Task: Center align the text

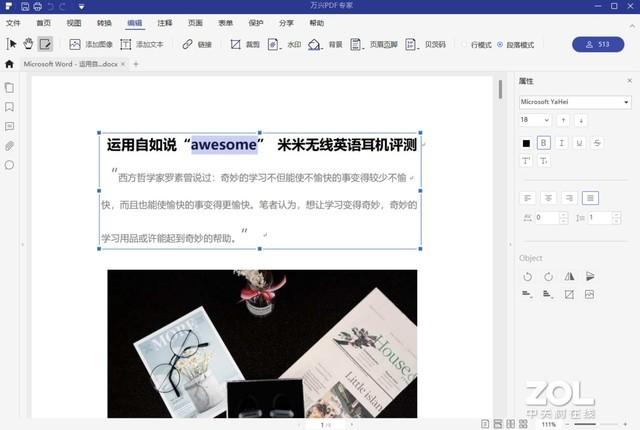Action: pos(548,198)
